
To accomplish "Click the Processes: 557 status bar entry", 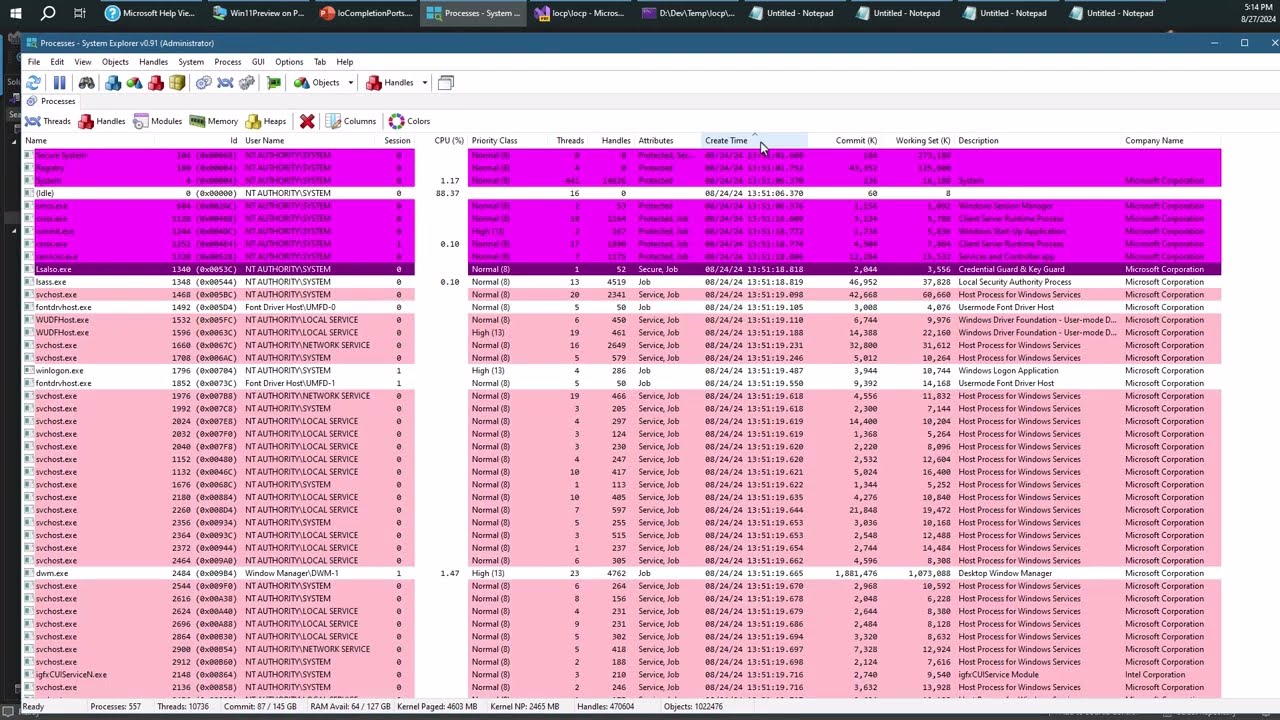I will 115,707.
